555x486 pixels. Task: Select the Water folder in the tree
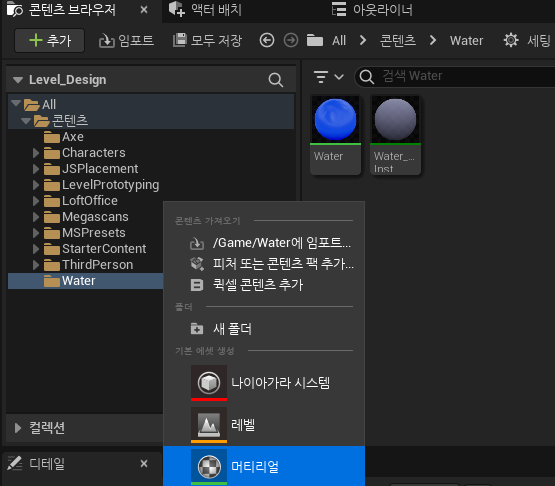pyautogui.click(x=85, y=281)
